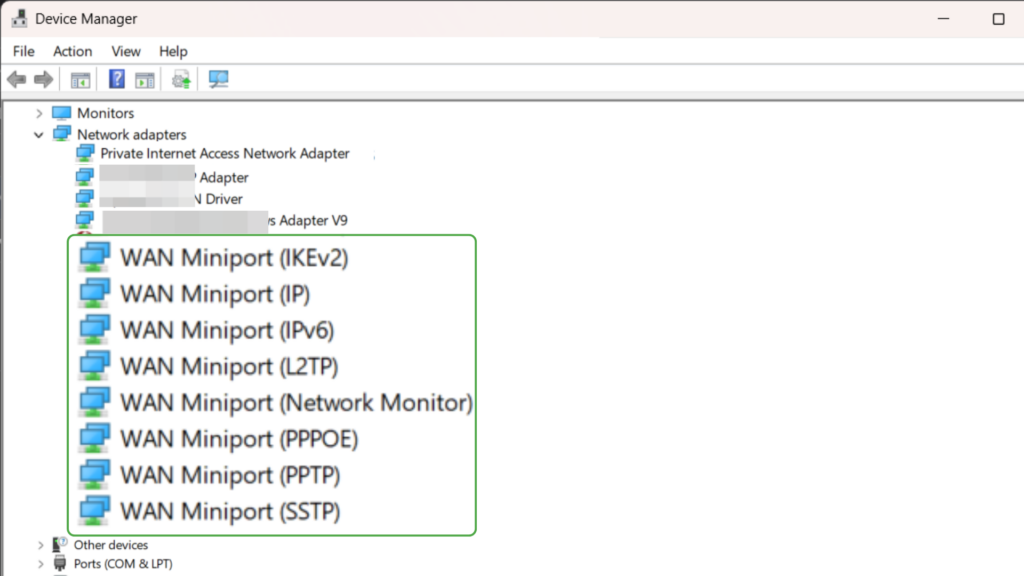Open Help via the blue question mark icon
The width and height of the screenshot is (1024, 576).
(x=117, y=79)
